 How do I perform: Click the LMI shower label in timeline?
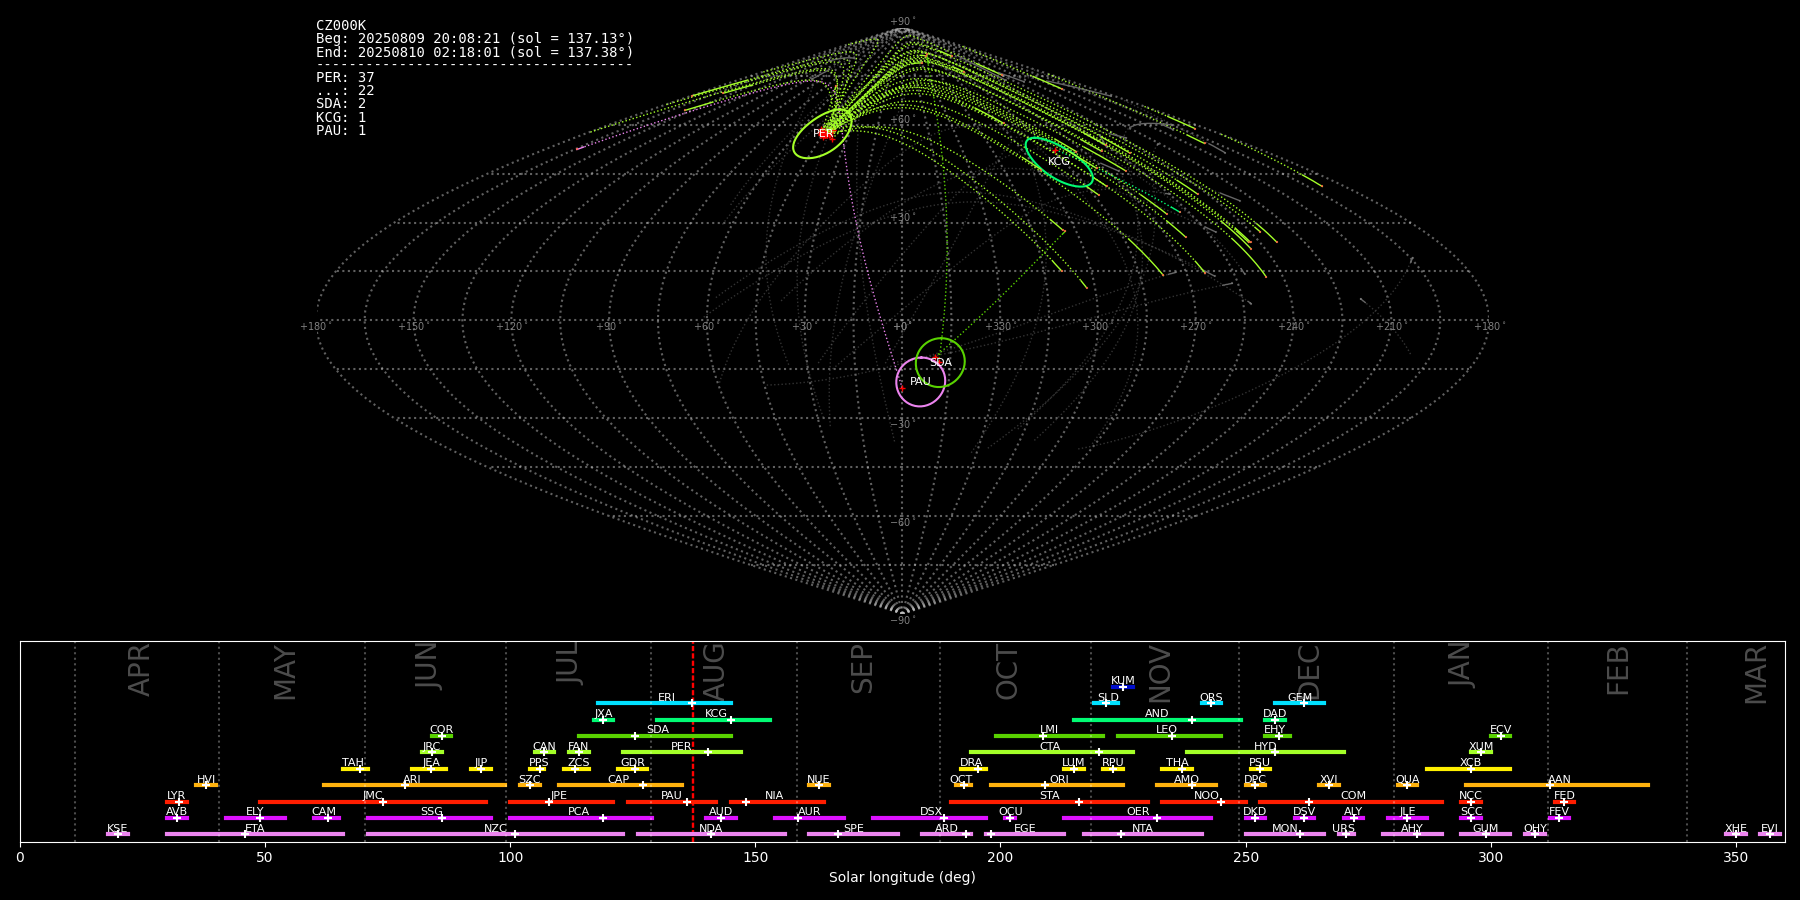click(x=1049, y=730)
